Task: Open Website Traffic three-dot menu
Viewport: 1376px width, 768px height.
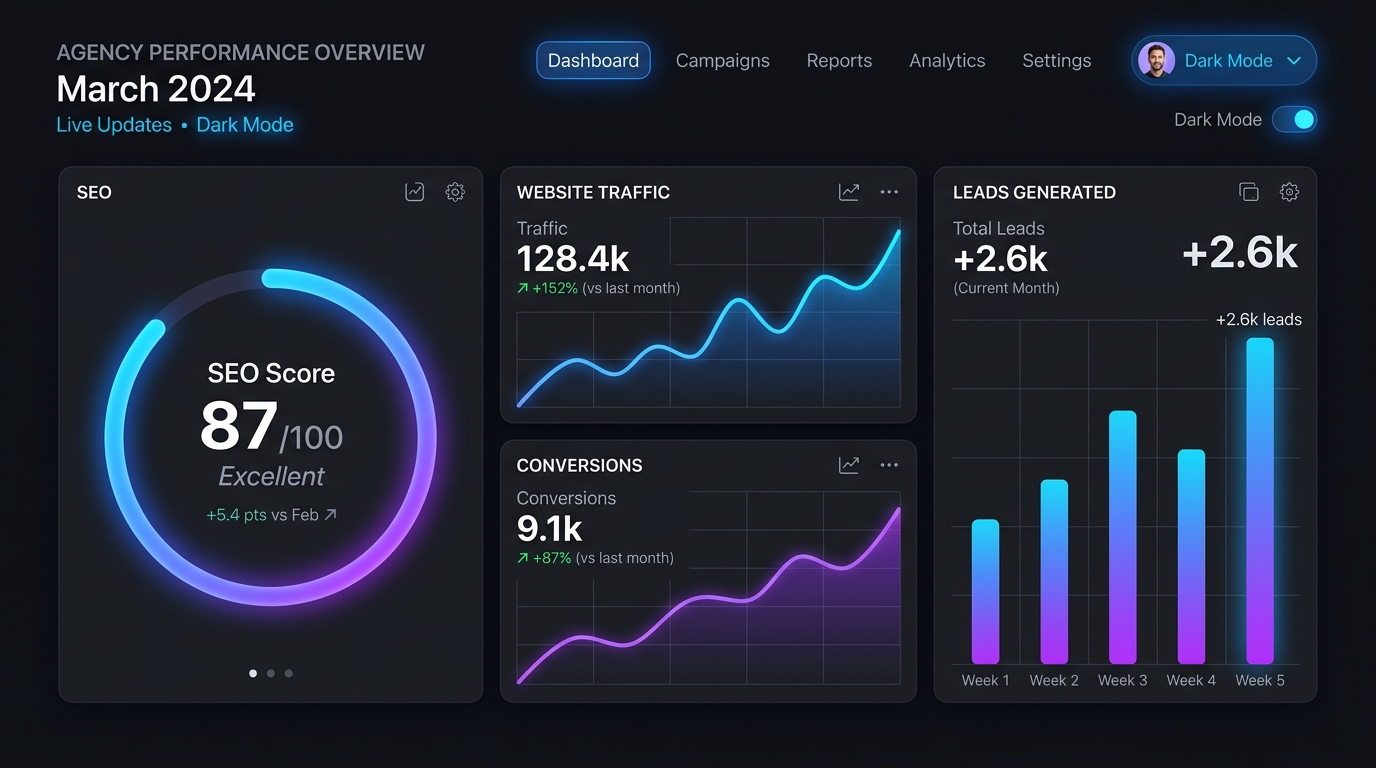Action: click(x=889, y=192)
